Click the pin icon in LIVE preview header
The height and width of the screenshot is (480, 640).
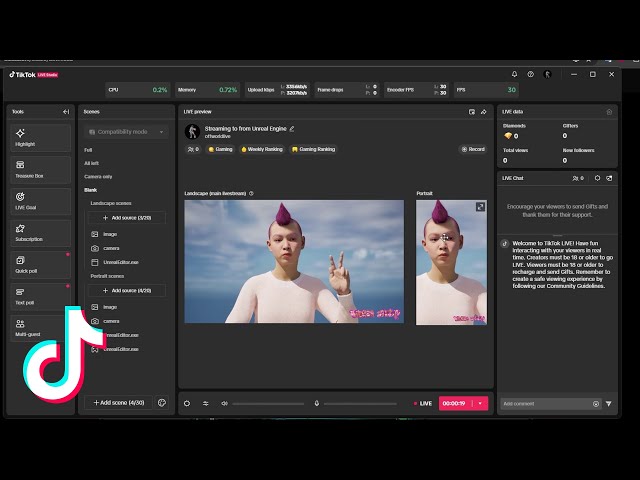[484, 111]
